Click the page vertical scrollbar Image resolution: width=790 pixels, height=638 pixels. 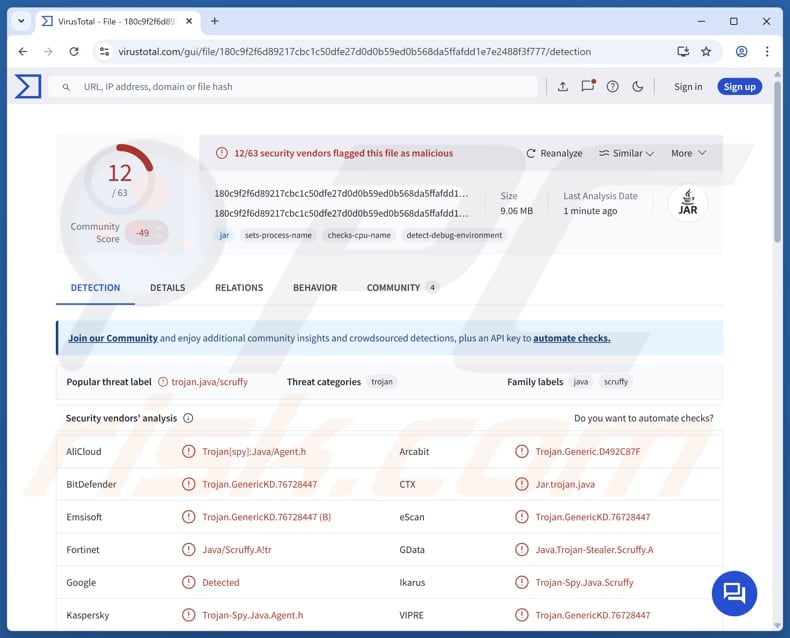pyautogui.click(x=777, y=163)
